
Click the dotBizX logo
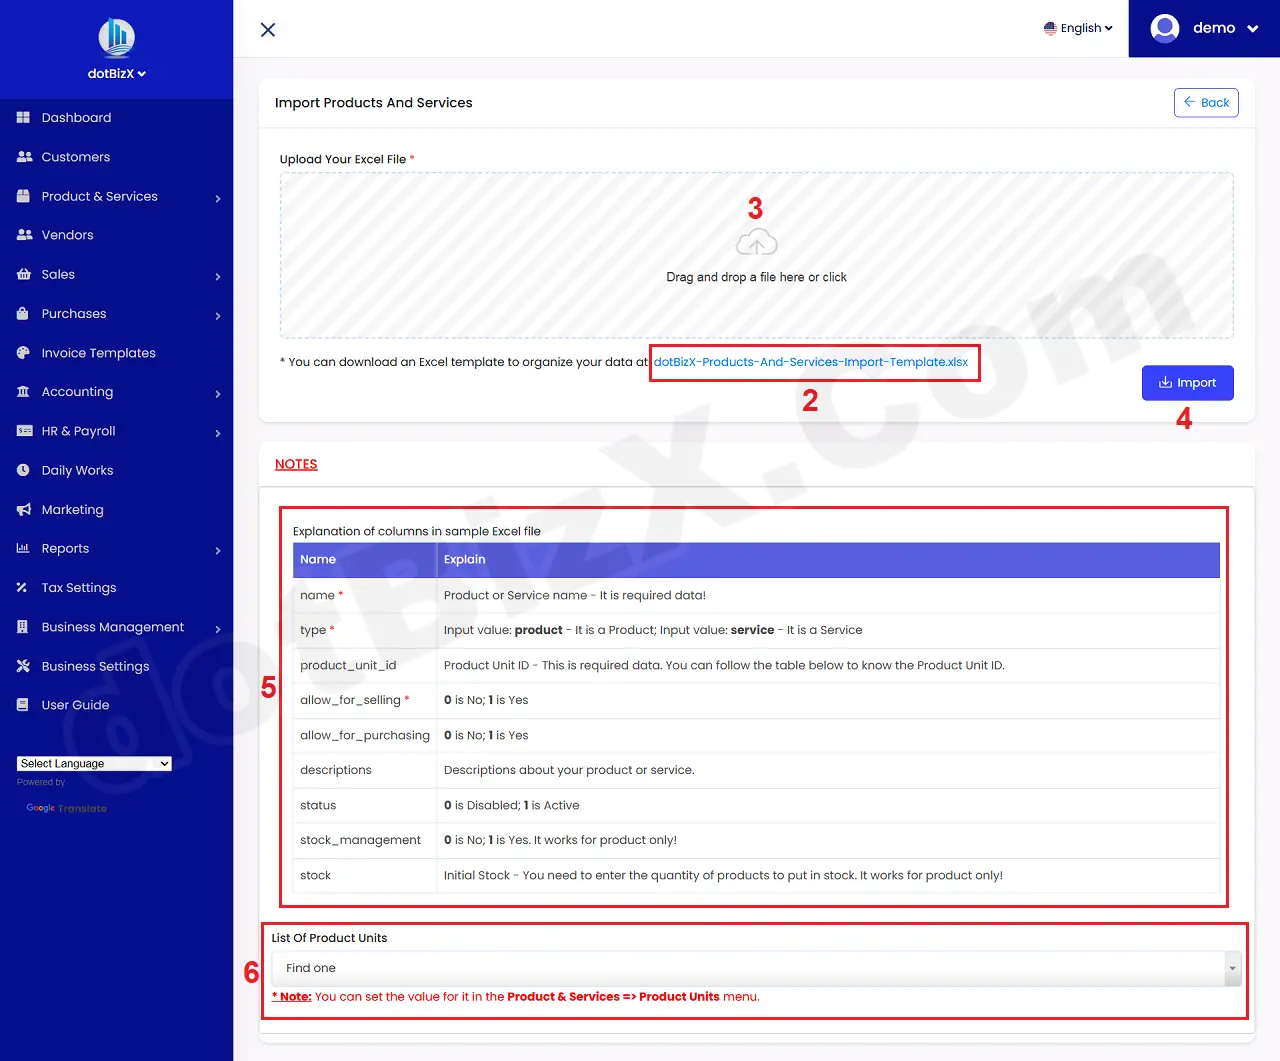coord(117,37)
